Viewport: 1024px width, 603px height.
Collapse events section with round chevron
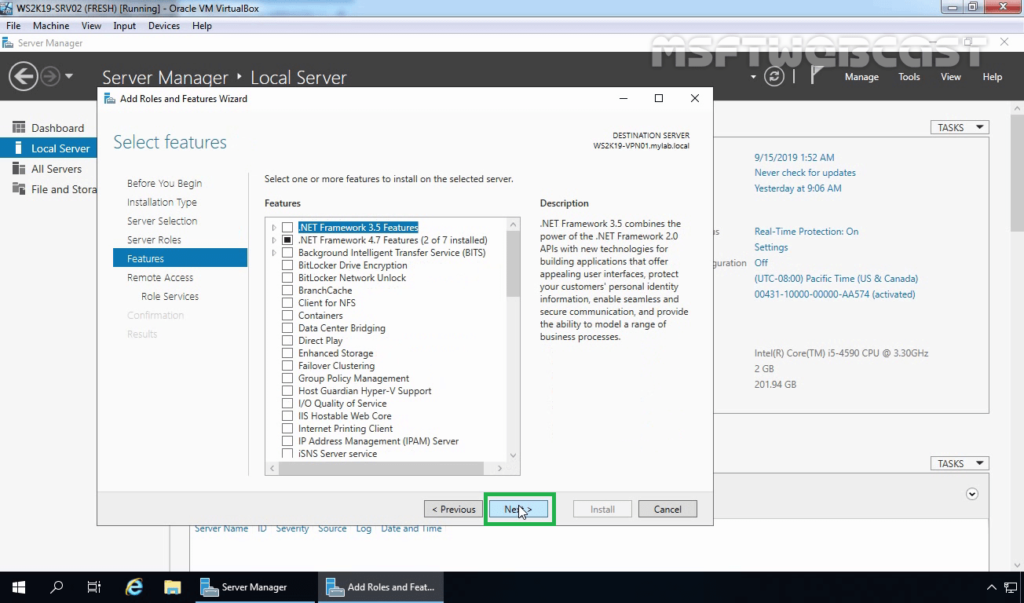click(x=972, y=494)
